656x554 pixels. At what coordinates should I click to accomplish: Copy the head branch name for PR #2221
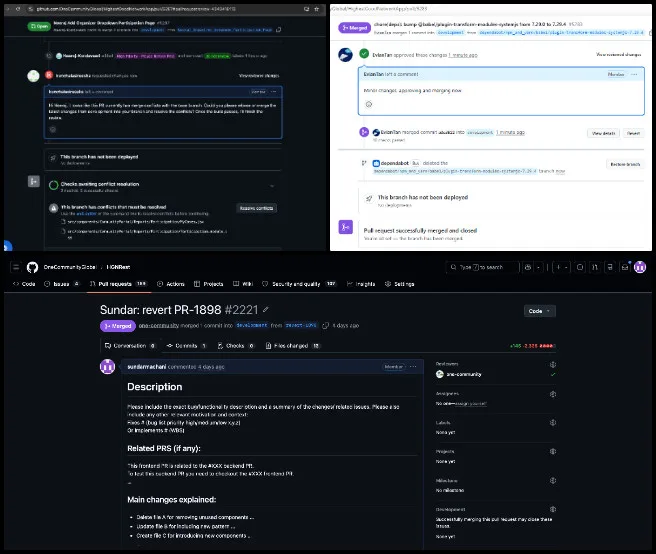[x=325, y=325]
